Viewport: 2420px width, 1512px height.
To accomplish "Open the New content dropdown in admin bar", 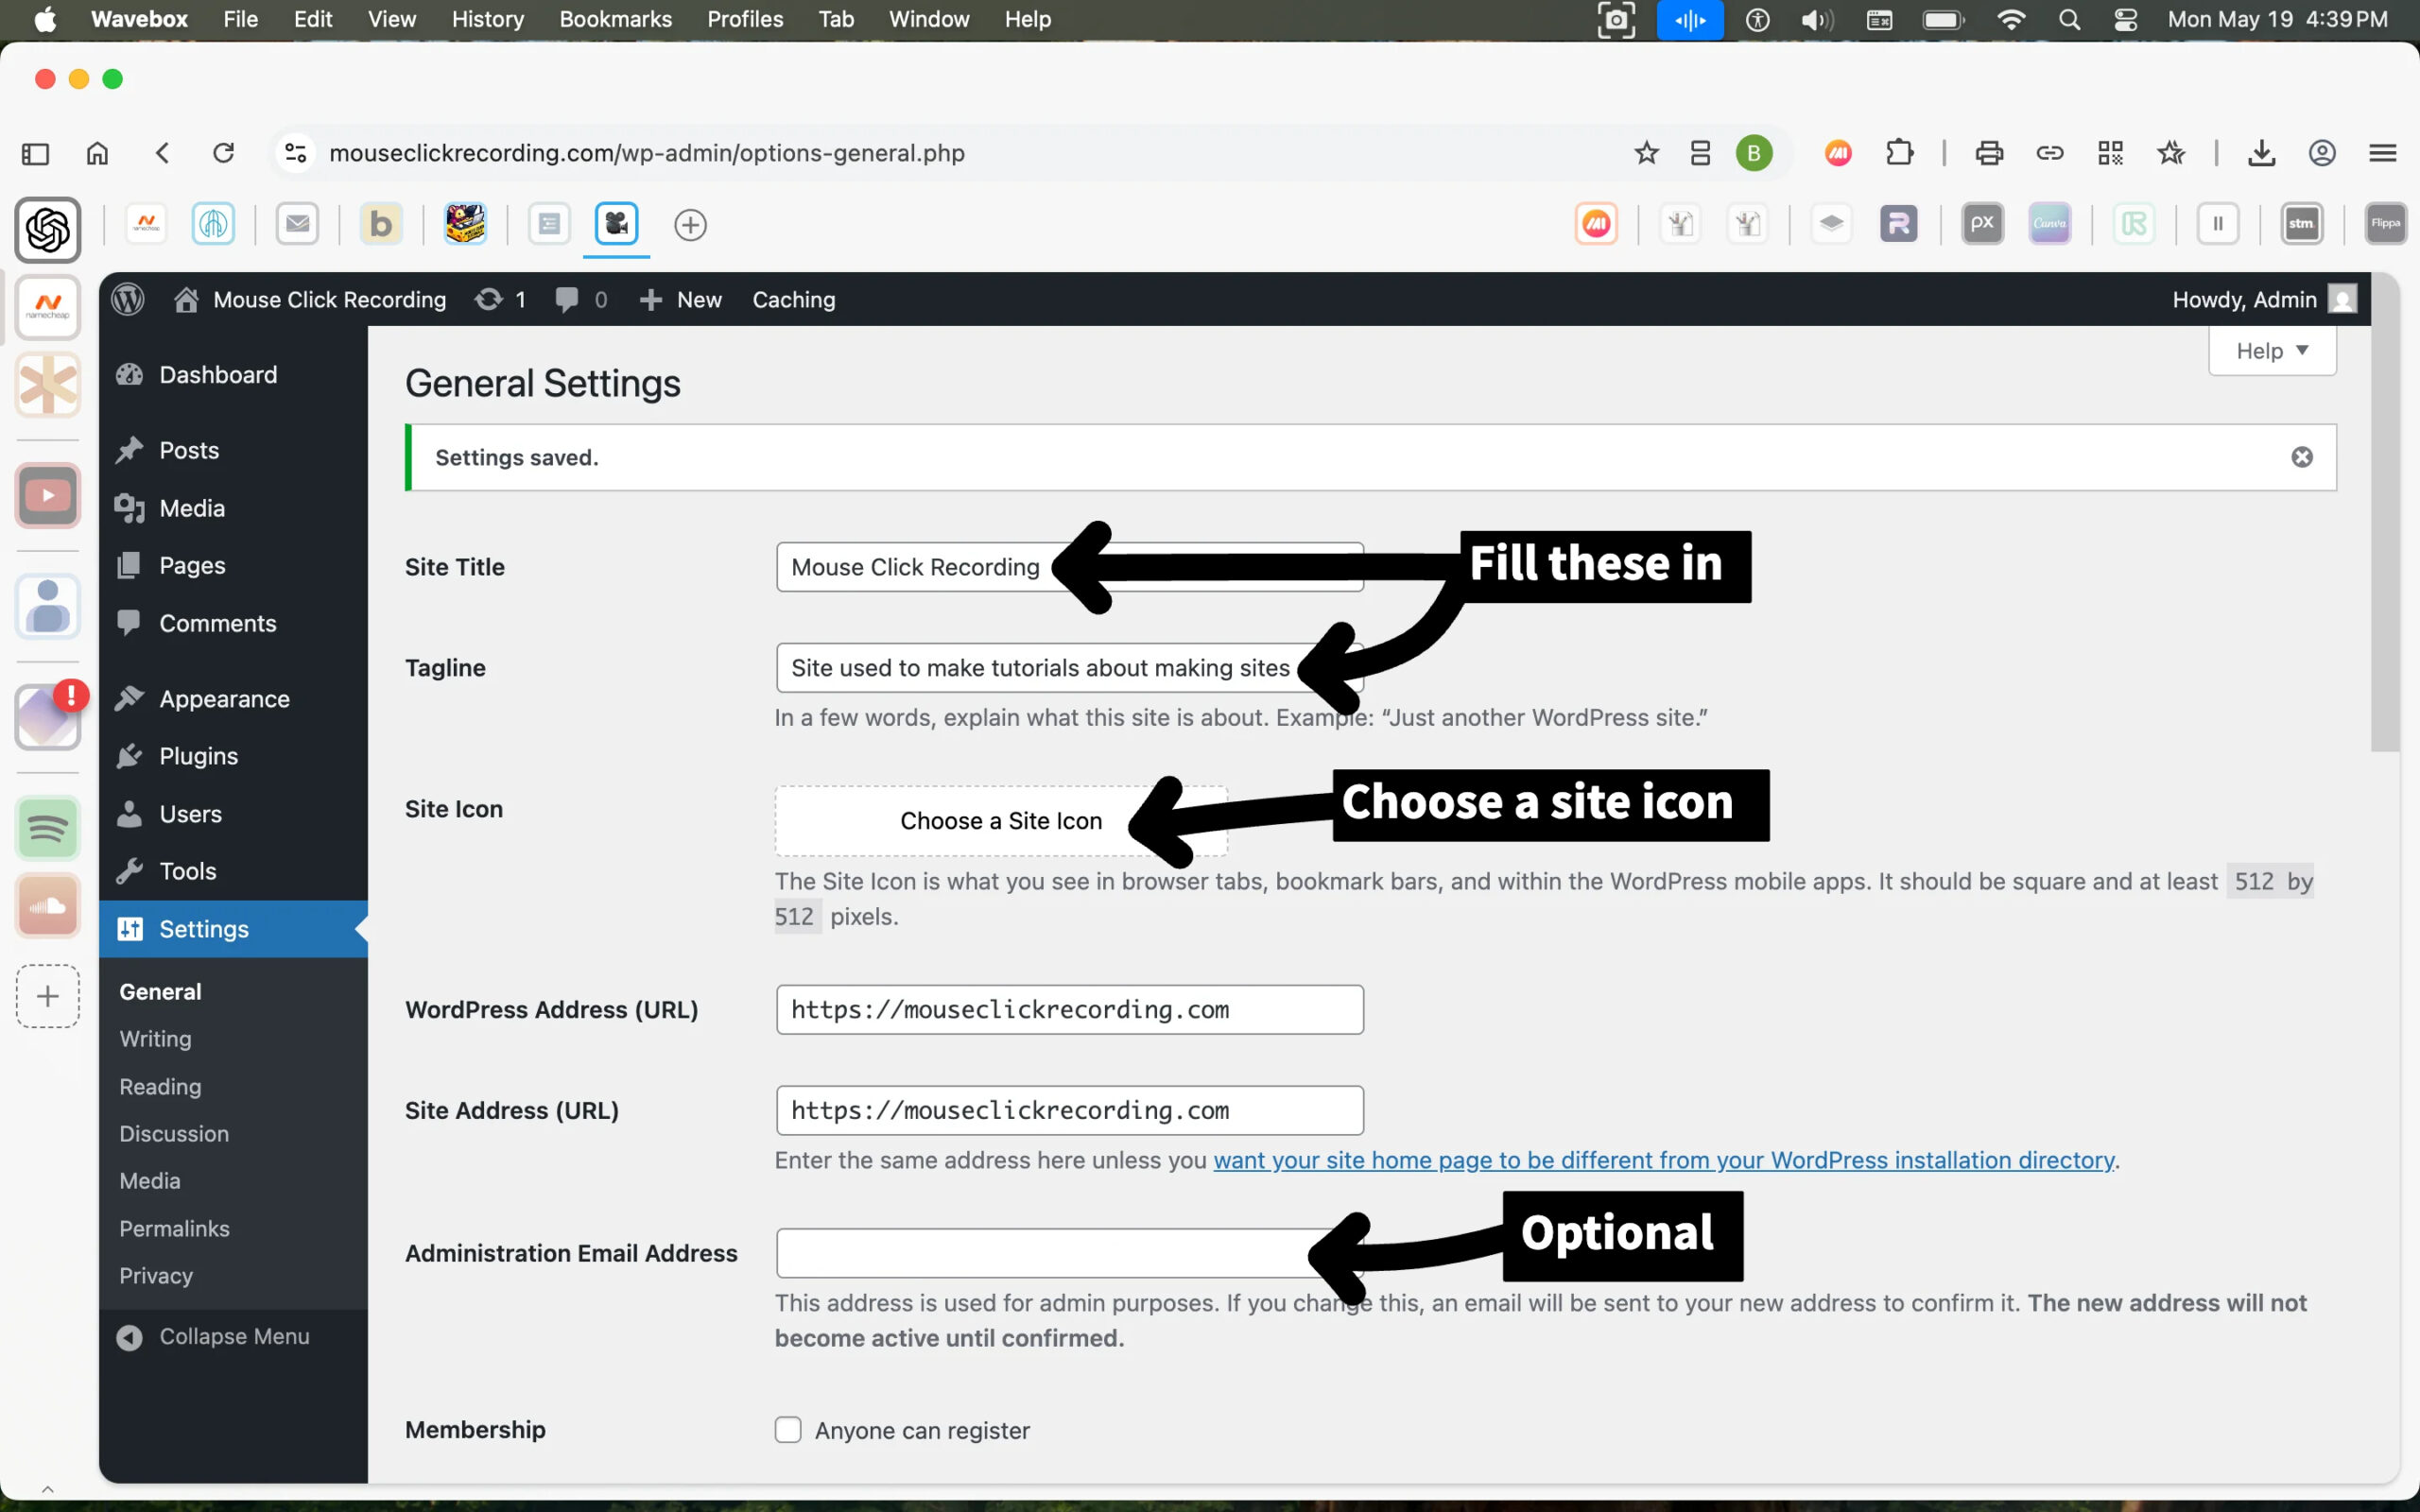I will coord(681,299).
